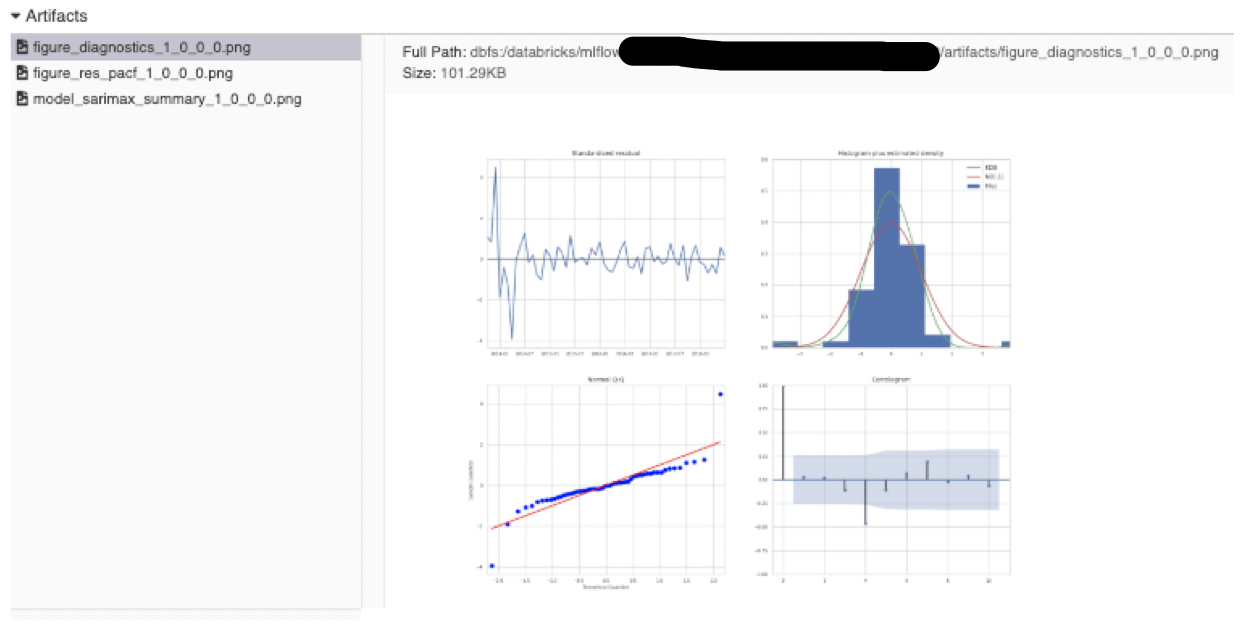Viewport: 1248px width, 632px height.
Task: Click the legend in the histogram plot
Action: pyautogui.click(x=984, y=174)
